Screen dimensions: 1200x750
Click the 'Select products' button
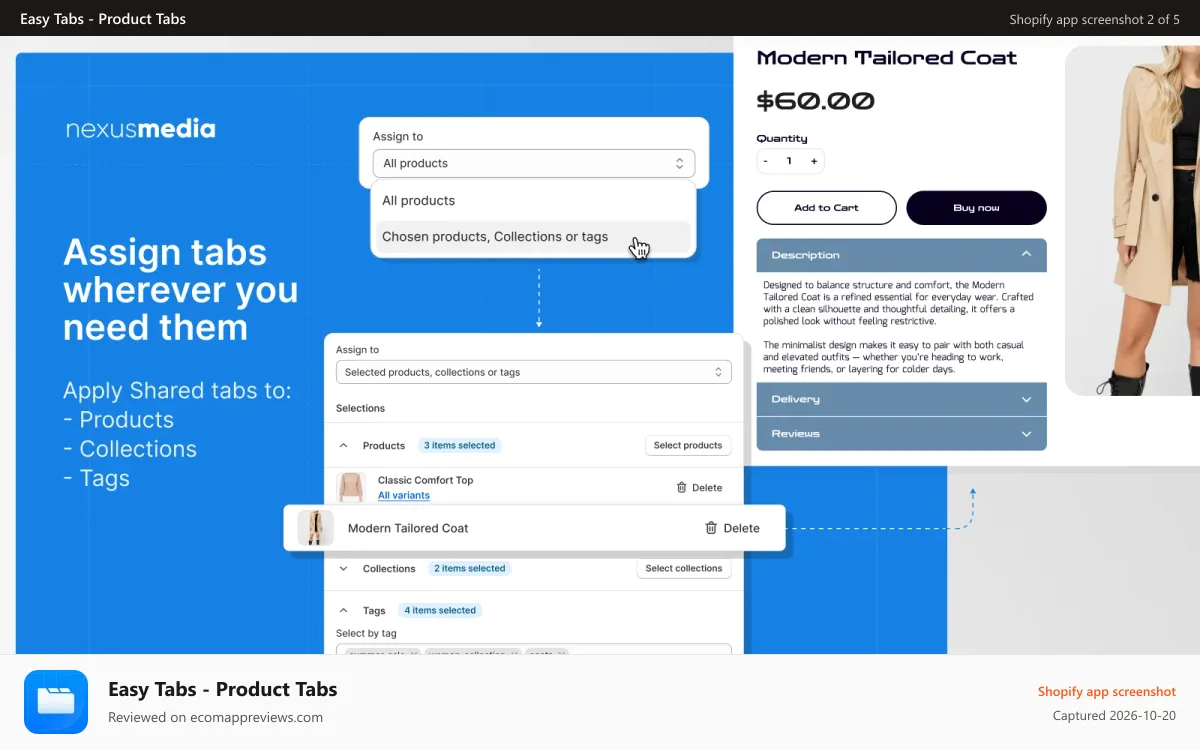click(688, 445)
